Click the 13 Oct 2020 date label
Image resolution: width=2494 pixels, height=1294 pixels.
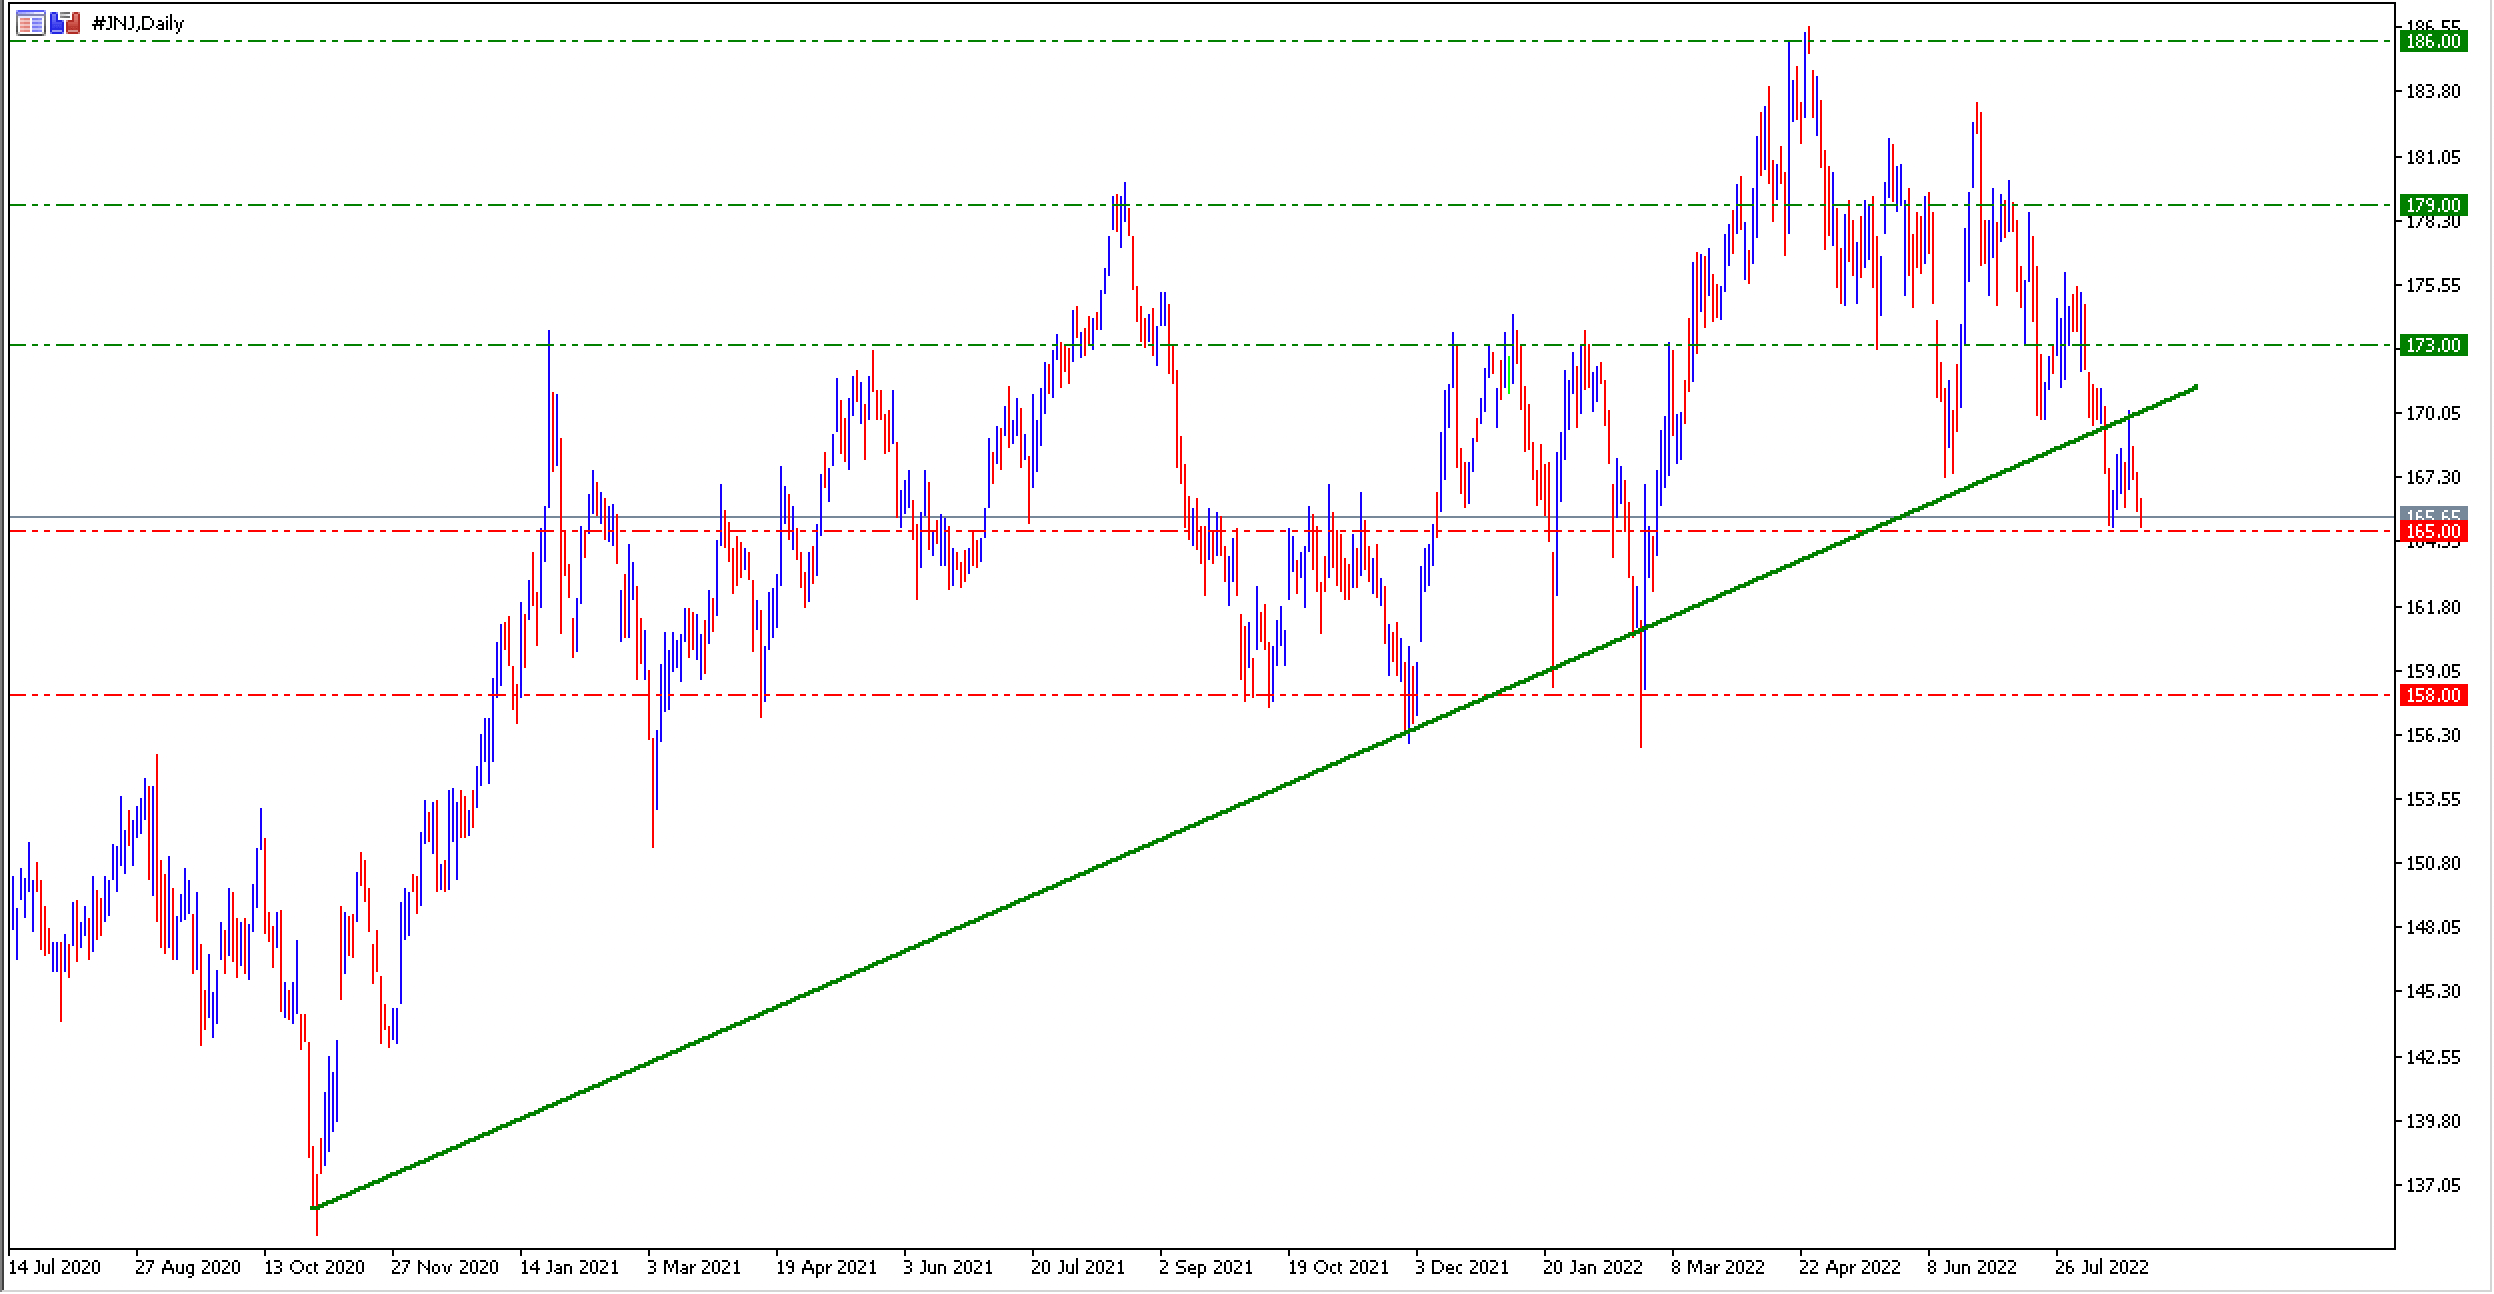314,1268
